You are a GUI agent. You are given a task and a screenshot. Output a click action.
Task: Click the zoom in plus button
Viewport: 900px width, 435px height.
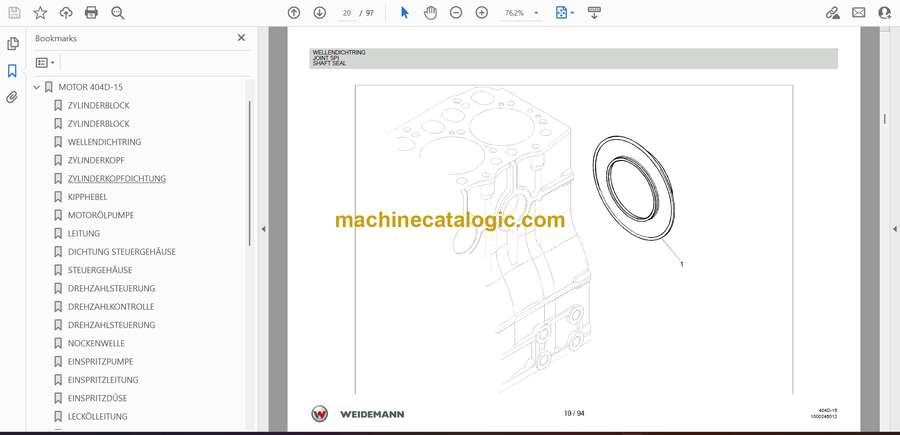[x=482, y=13]
